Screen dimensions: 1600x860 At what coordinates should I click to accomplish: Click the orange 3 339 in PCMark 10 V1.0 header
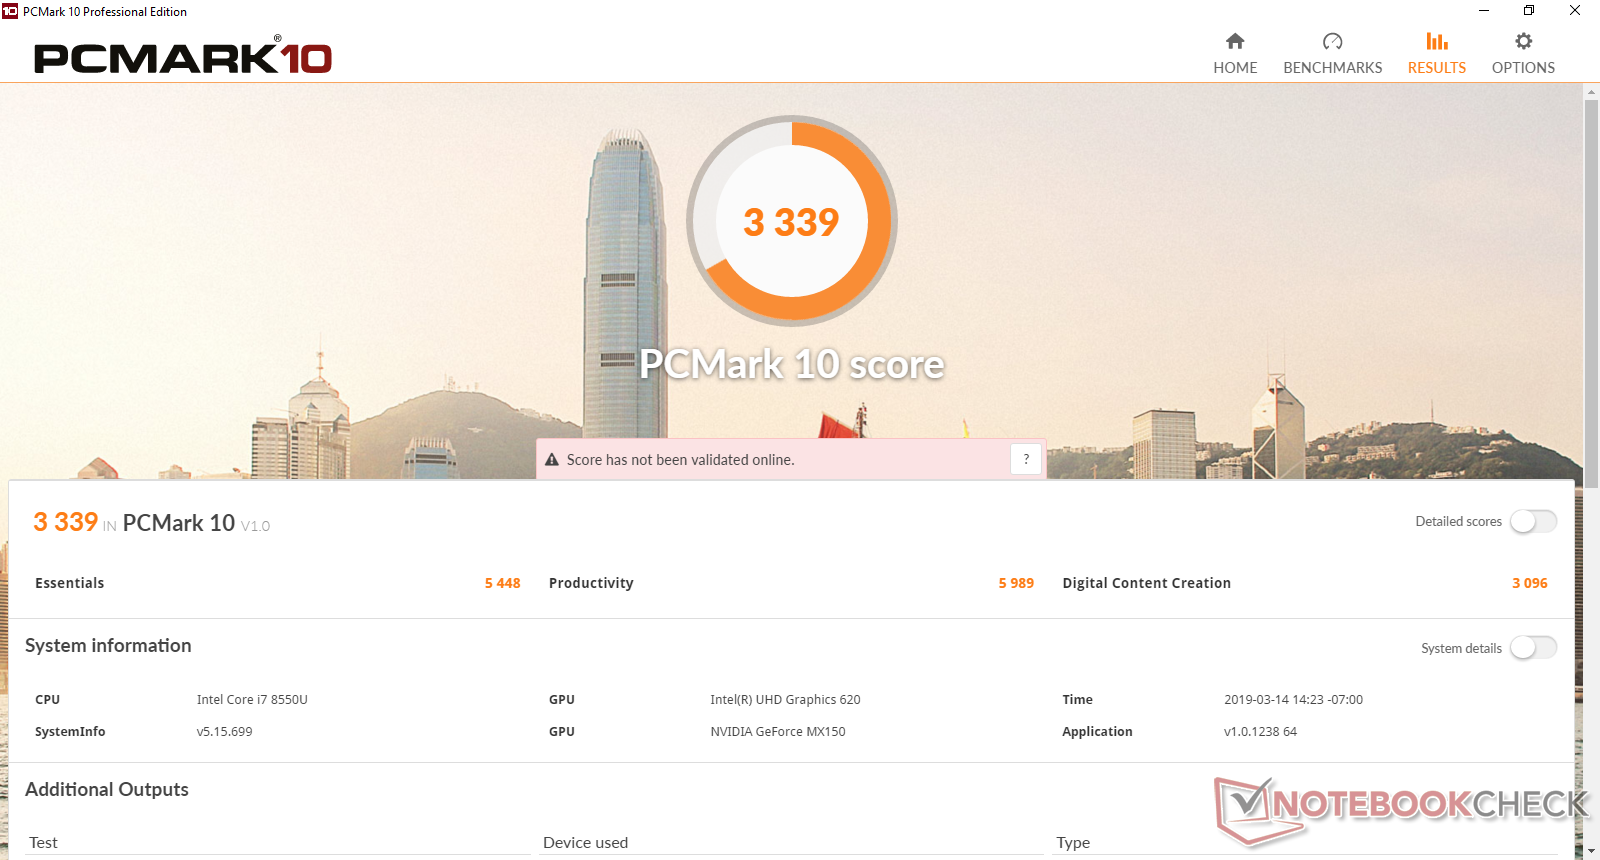pyautogui.click(x=65, y=522)
